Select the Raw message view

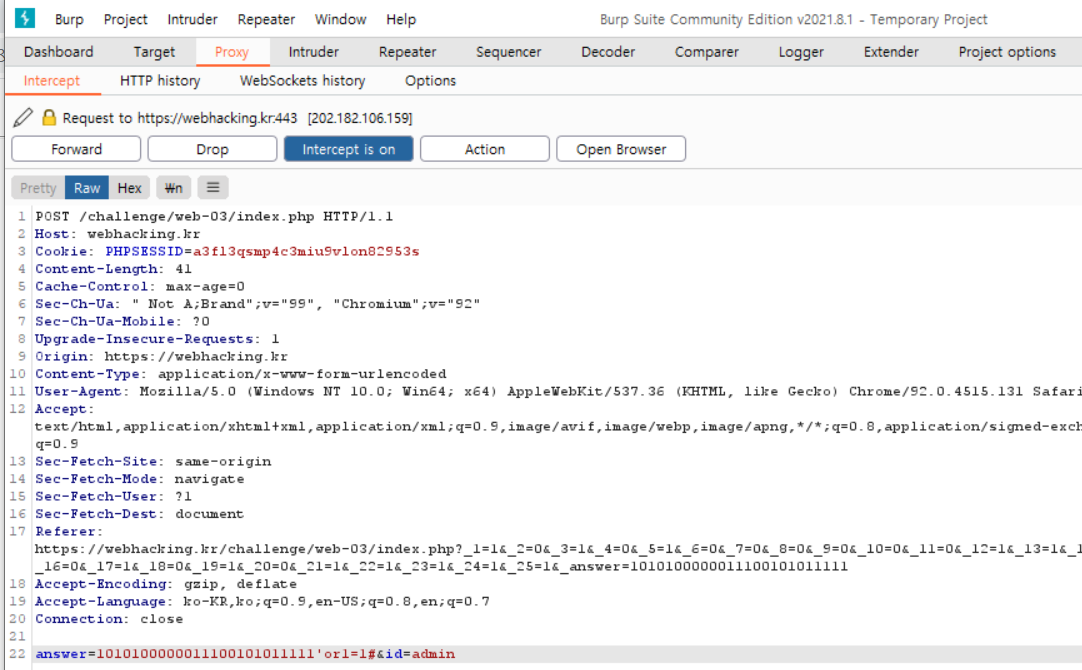(x=87, y=188)
